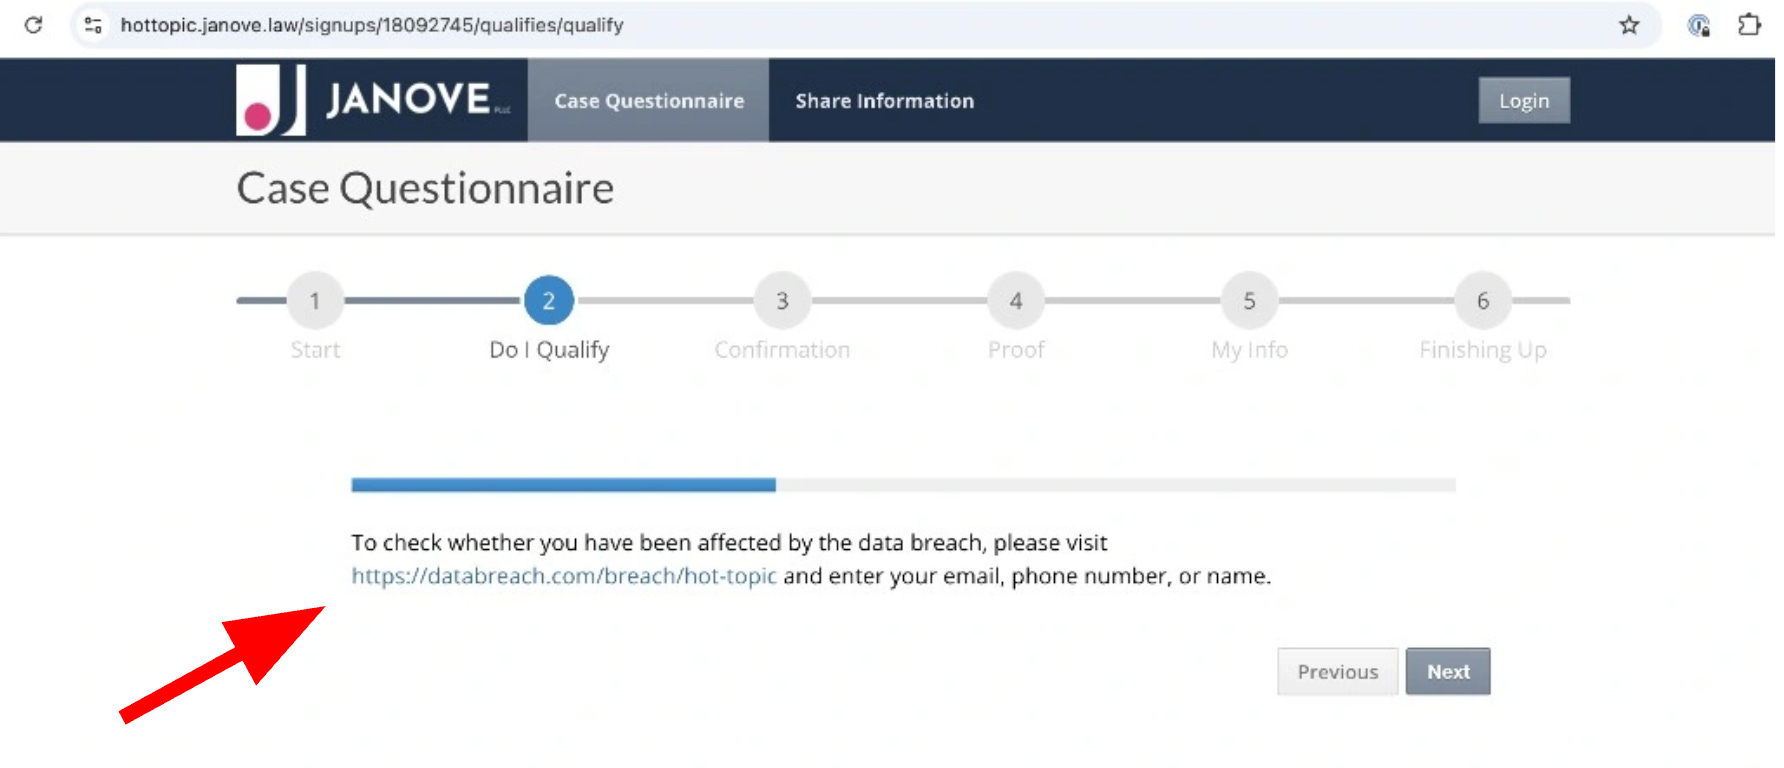Jump to step 6 Finishing Up circle
The height and width of the screenshot is (768, 1784).
coord(1483,300)
